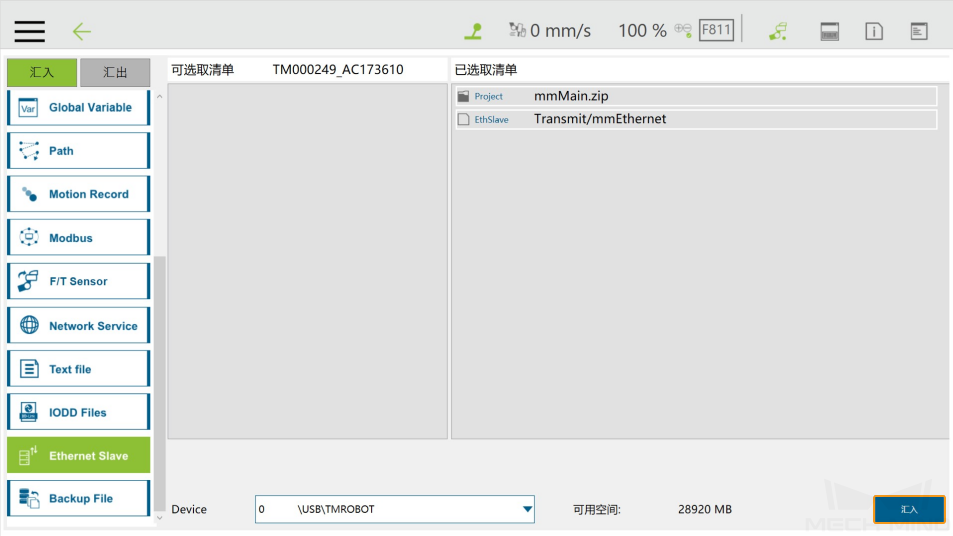Click the F811 status box

tap(716, 30)
